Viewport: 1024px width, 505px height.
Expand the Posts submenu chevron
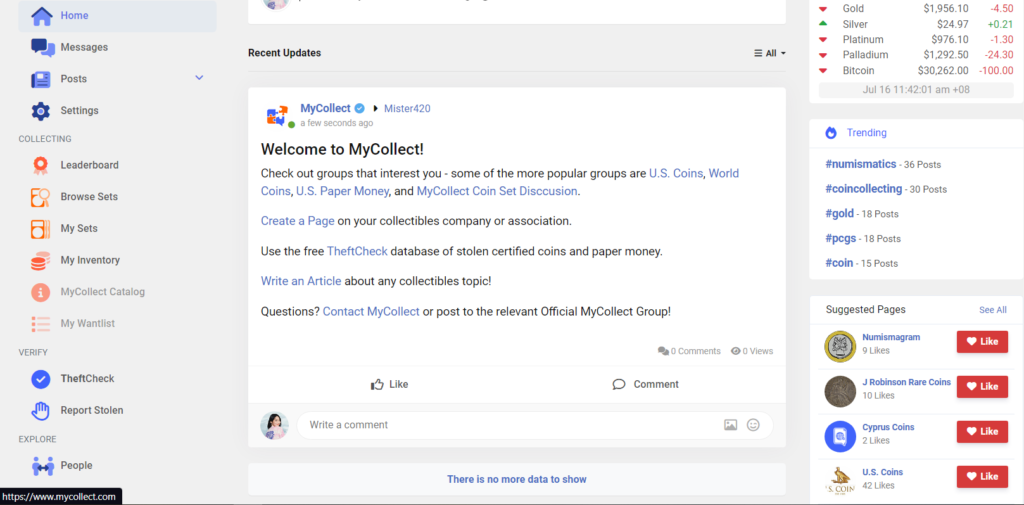199,78
